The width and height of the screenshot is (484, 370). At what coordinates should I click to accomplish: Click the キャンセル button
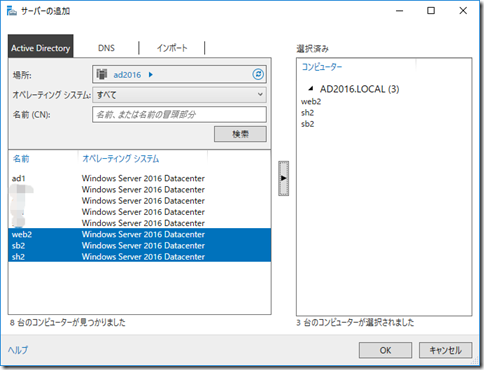(445, 350)
